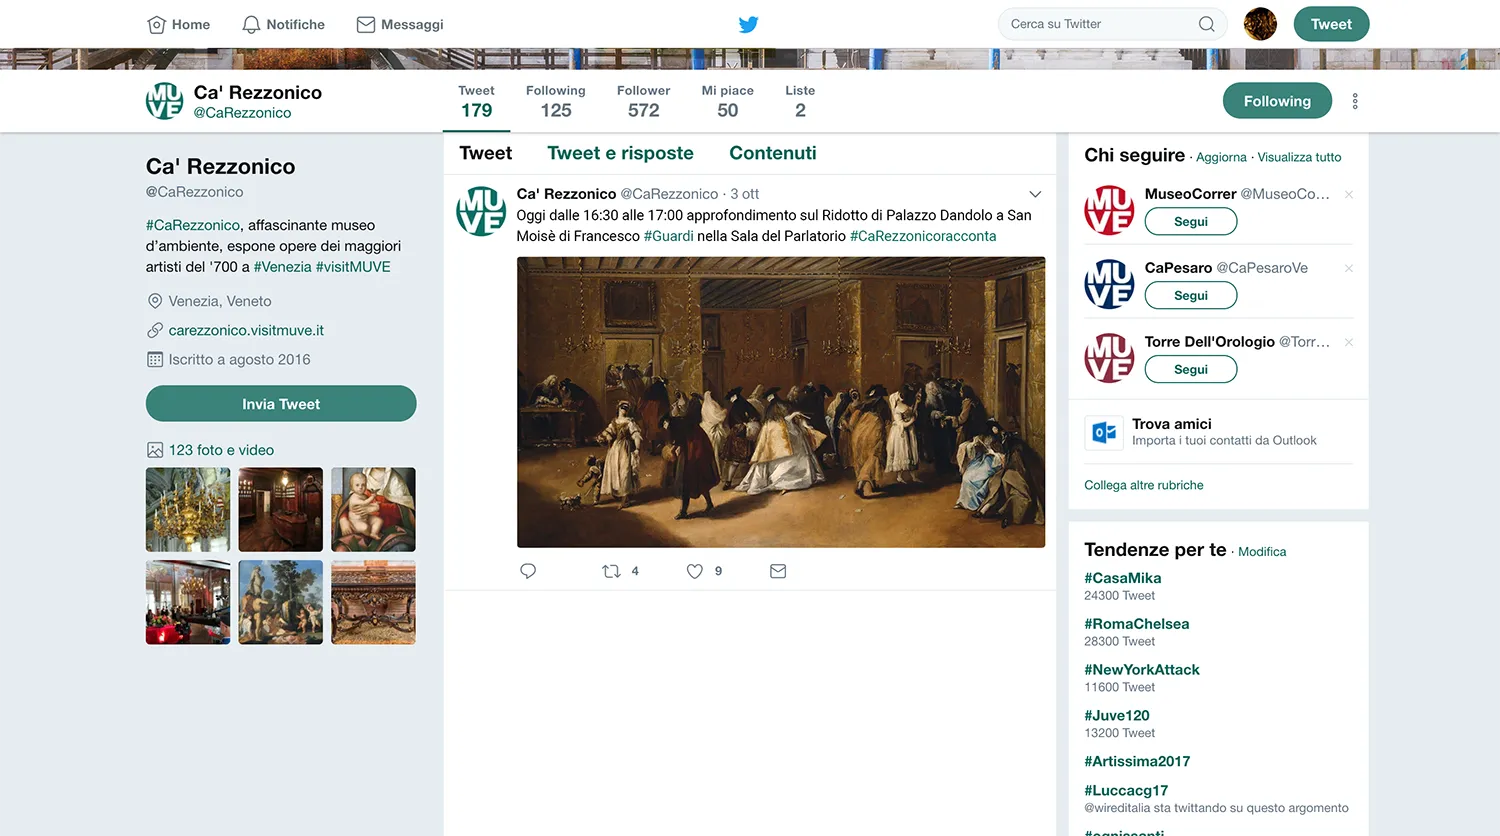Open carezzonico.visitmuve.it website link
Image resolution: width=1500 pixels, height=836 pixels.
(246, 330)
